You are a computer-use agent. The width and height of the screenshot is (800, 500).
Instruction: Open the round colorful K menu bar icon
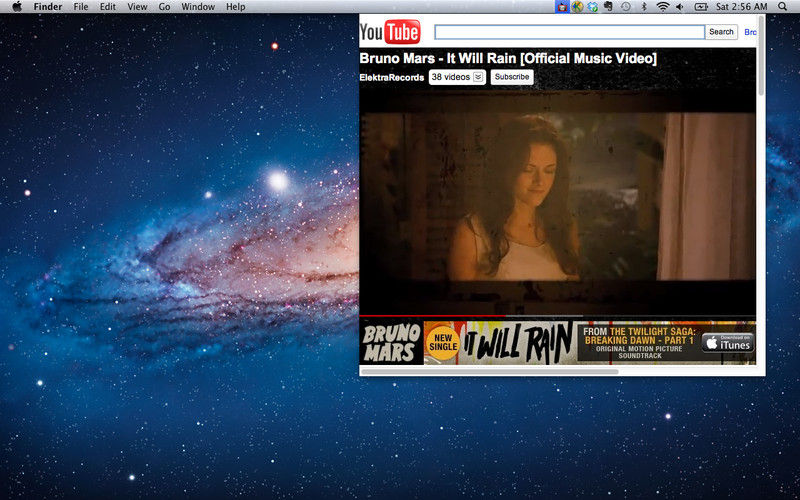click(577, 7)
